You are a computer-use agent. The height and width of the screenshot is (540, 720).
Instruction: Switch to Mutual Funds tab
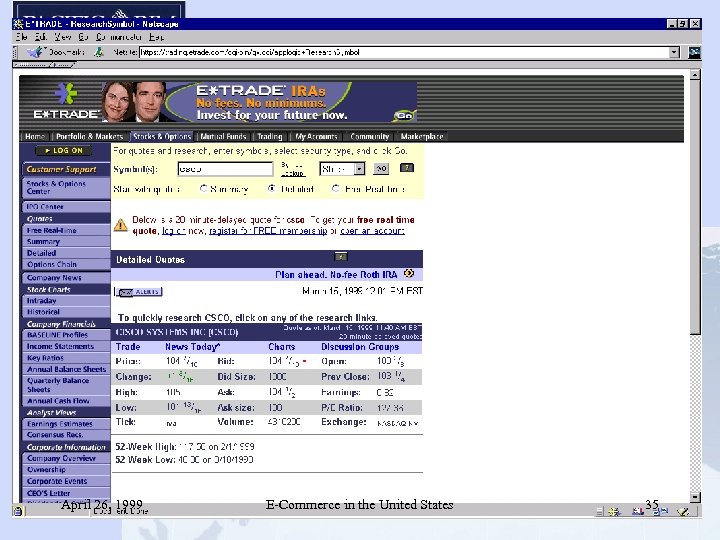pyautogui.click(x=224, y=136)
